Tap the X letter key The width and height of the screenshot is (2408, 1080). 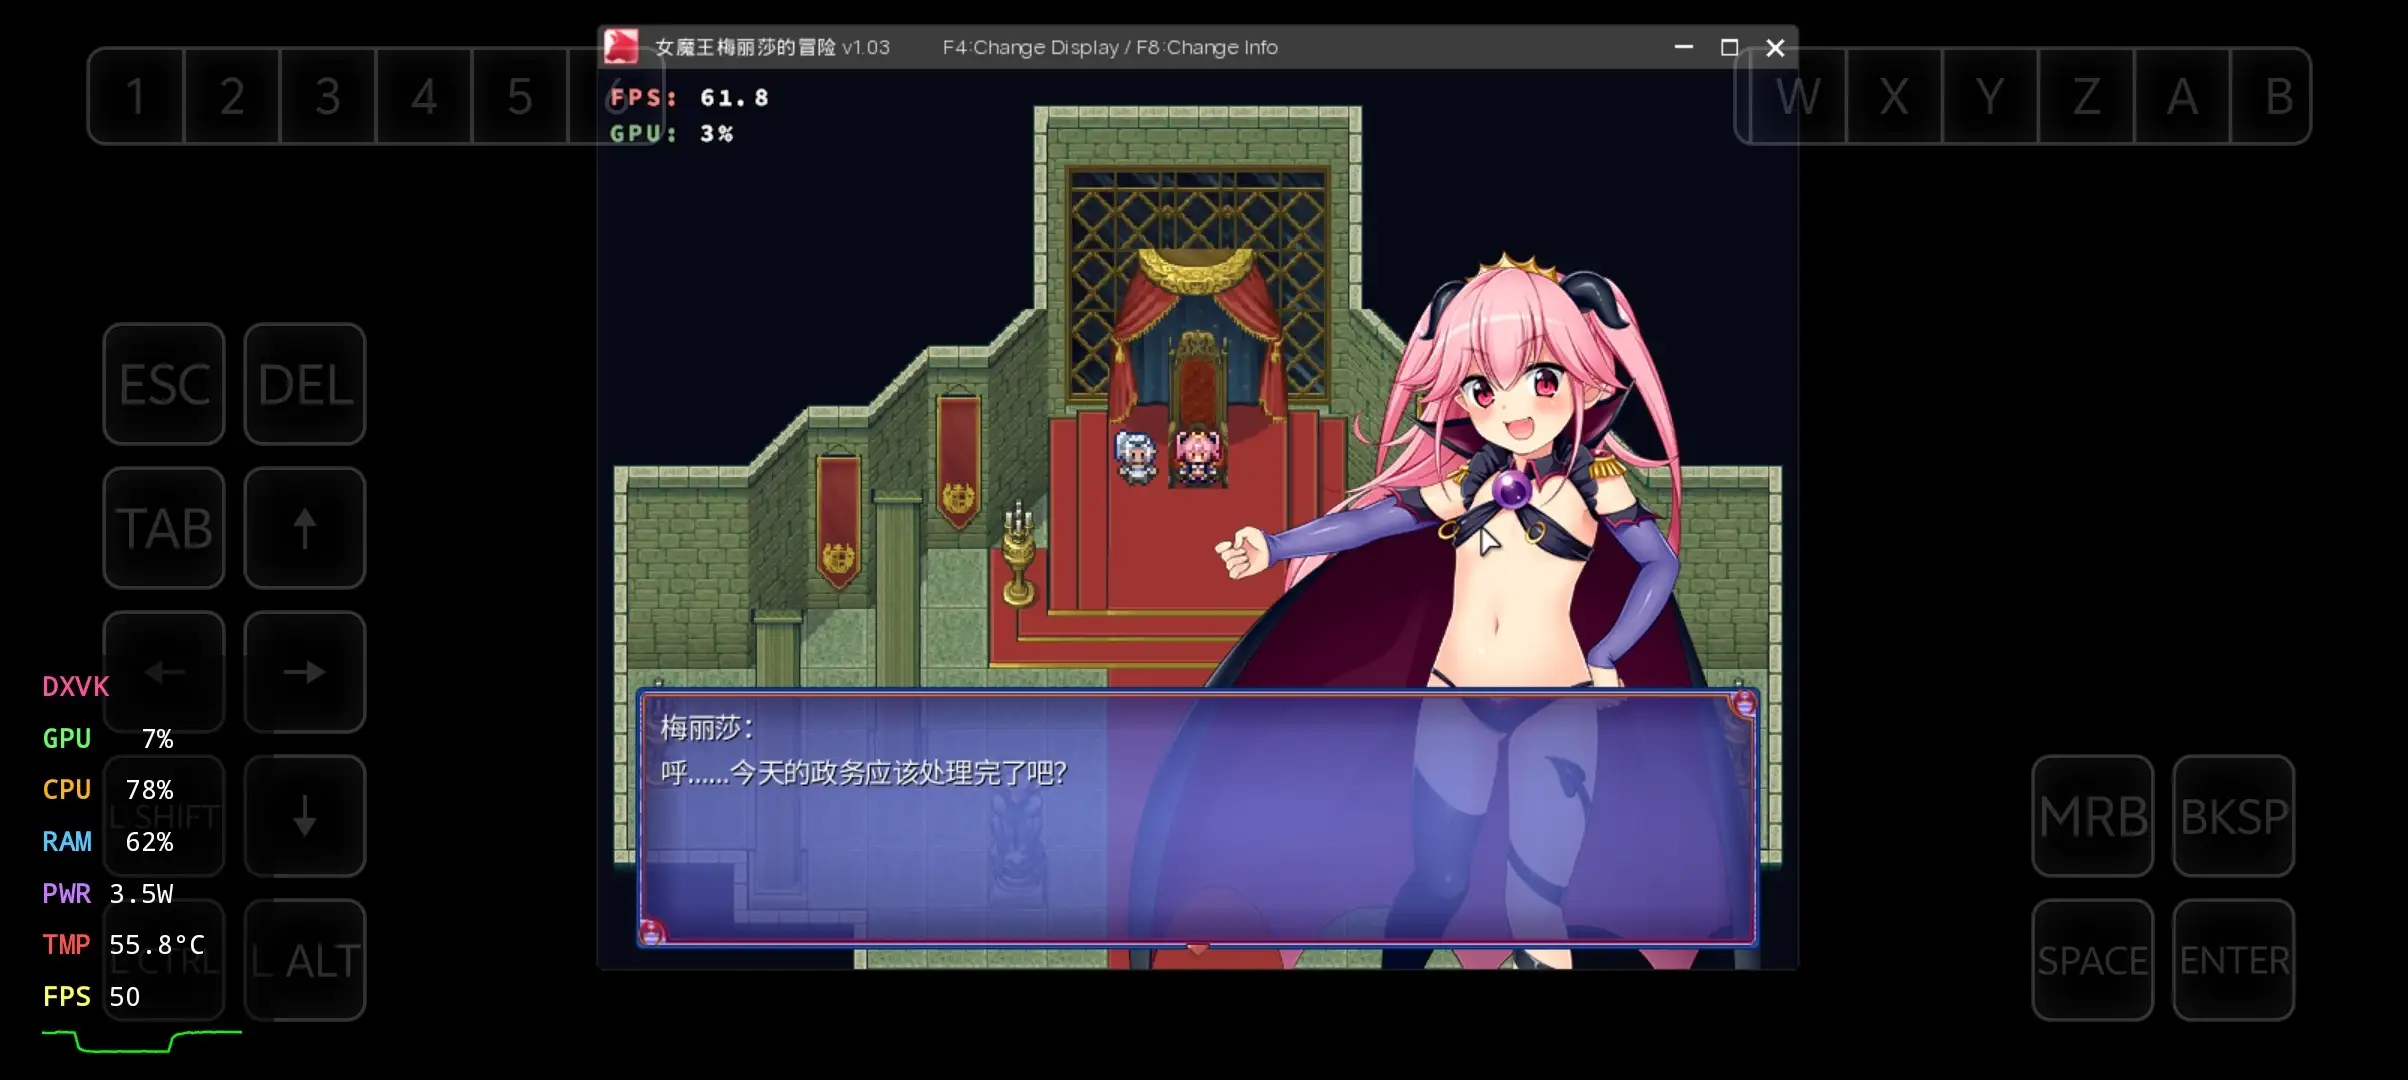1894,96
